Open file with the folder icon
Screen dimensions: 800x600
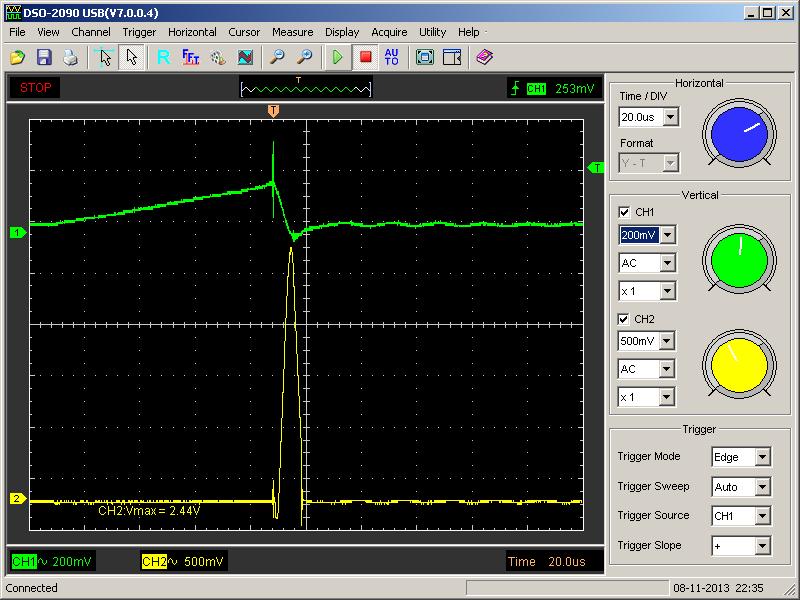(18, 57)
